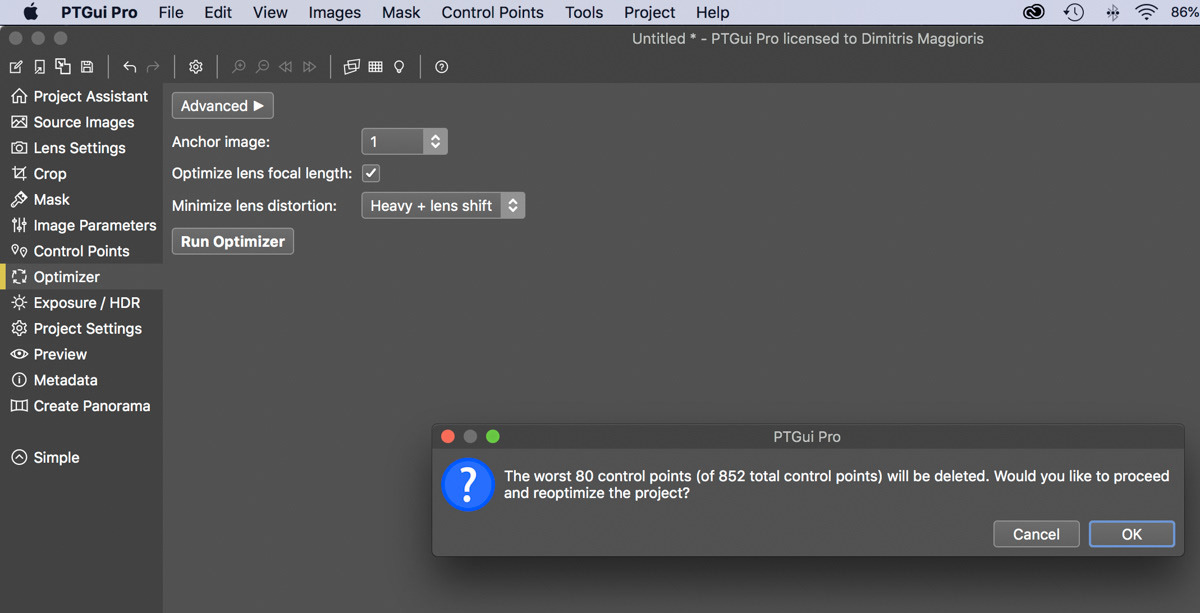Screen dimensions: 1200x613
Task: Open the Help menu
Action: [713, 12]
